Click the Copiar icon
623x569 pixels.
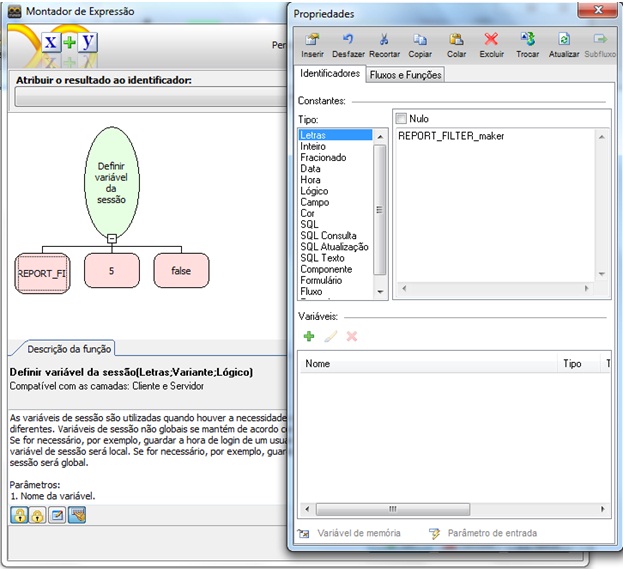(x=420, y=39)
